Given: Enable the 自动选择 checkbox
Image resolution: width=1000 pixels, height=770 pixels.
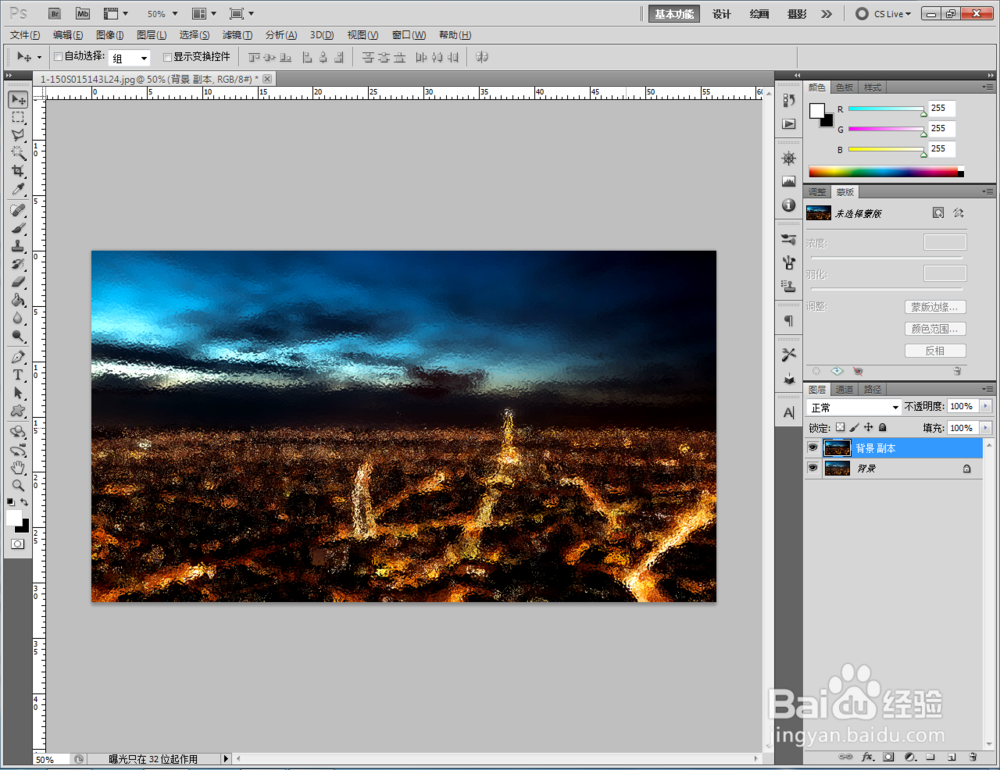Looking at the screenshot, I should tap(58, 57).
